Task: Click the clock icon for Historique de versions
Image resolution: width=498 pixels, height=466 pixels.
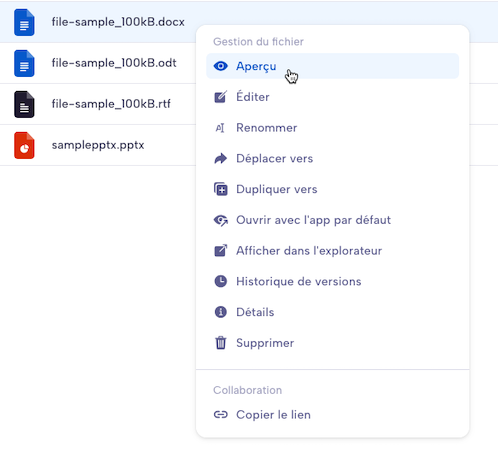Action: pos(220,281)
